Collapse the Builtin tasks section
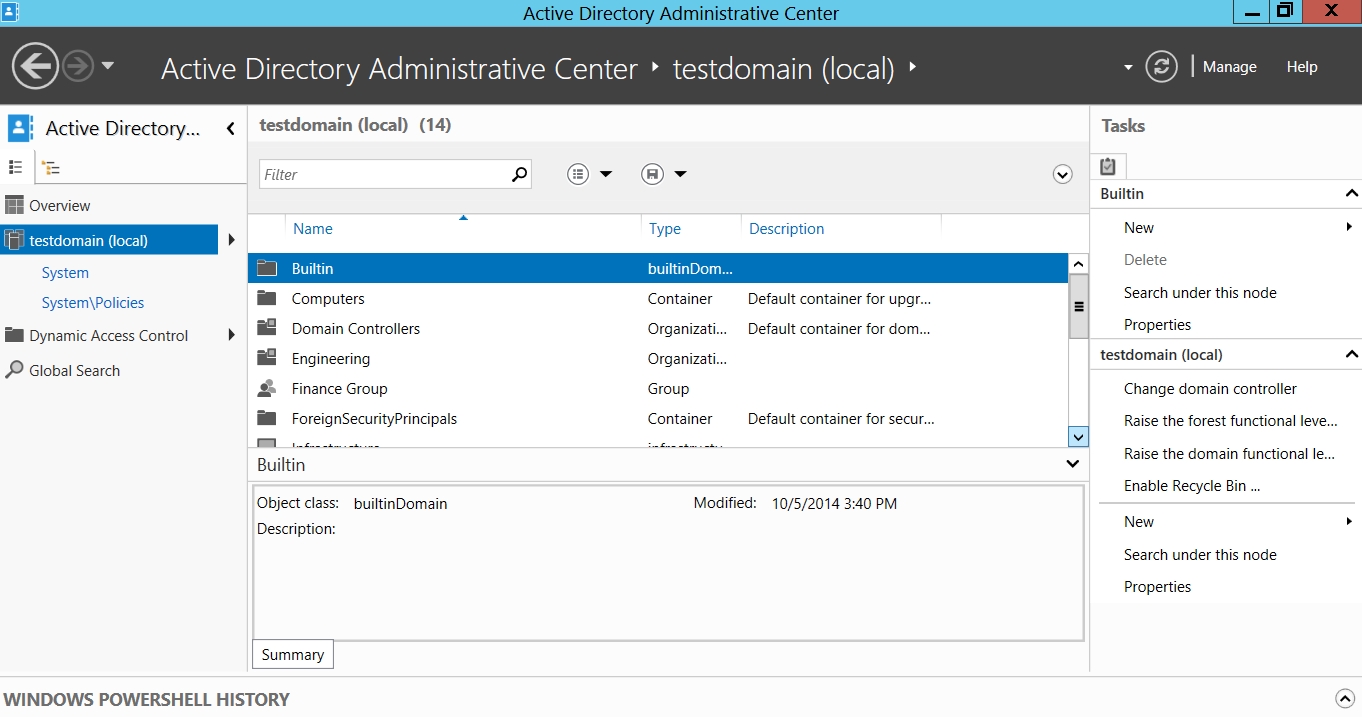This screenshot has height=717, width=1362. (1352, 194)
